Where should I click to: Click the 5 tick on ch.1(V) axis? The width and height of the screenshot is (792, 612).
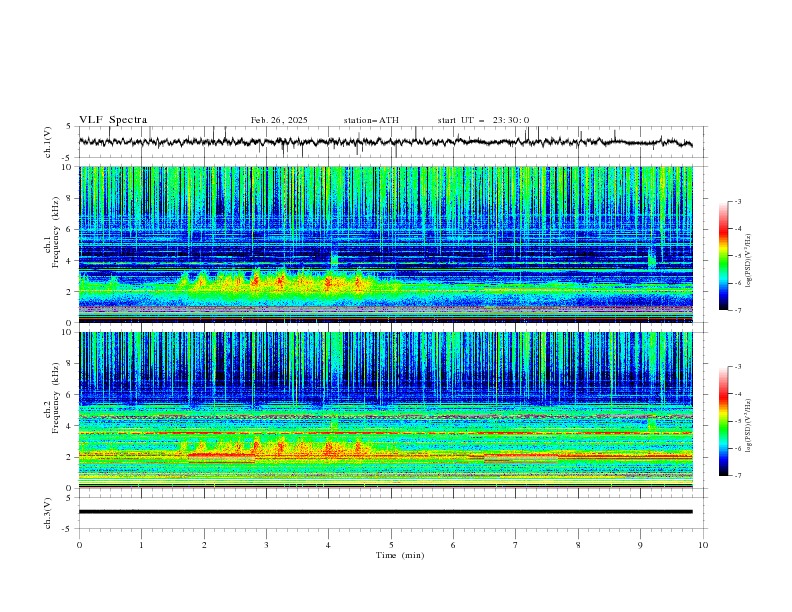click(69, 126)
